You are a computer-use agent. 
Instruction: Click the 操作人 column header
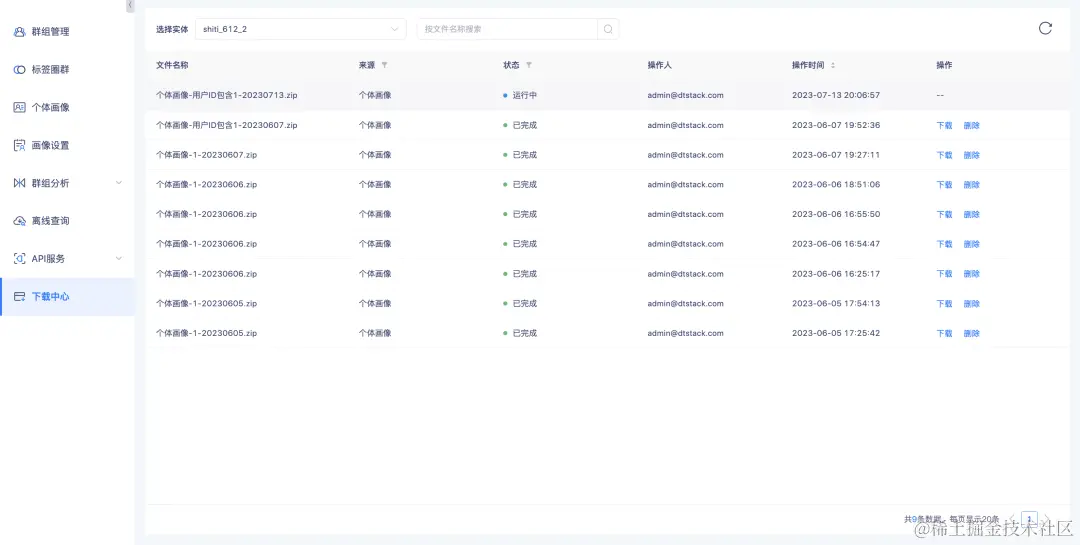(659, 65)
